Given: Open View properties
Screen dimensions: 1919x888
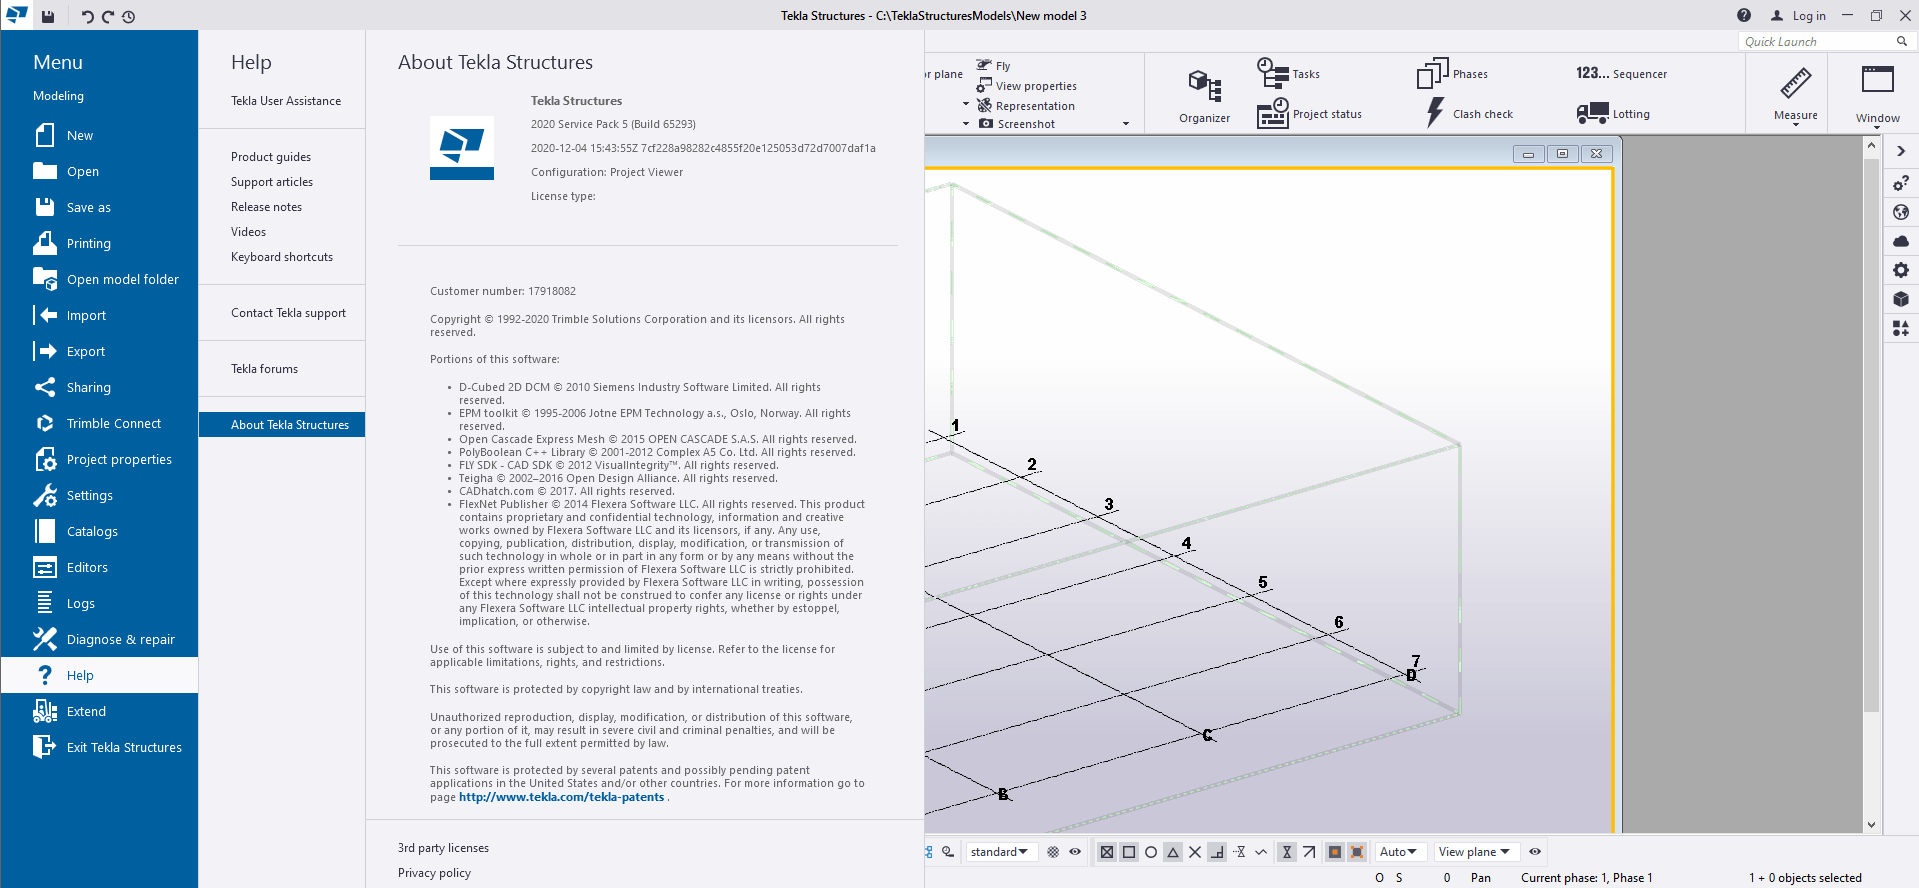Looking at the screenshot, I should [x=1027, y=86].
